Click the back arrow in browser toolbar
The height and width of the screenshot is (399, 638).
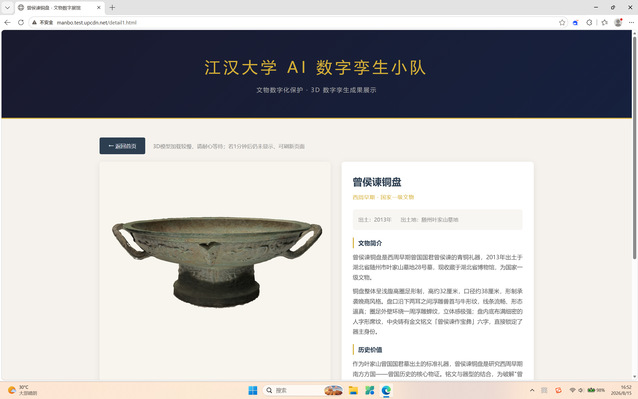coord(7,22)
